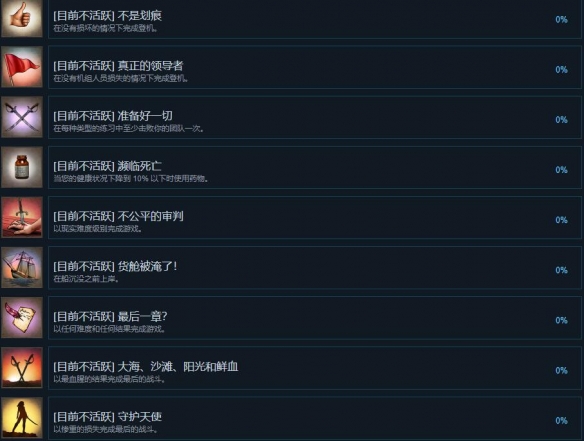Open the dagger and hand icon

coord(22,218)
